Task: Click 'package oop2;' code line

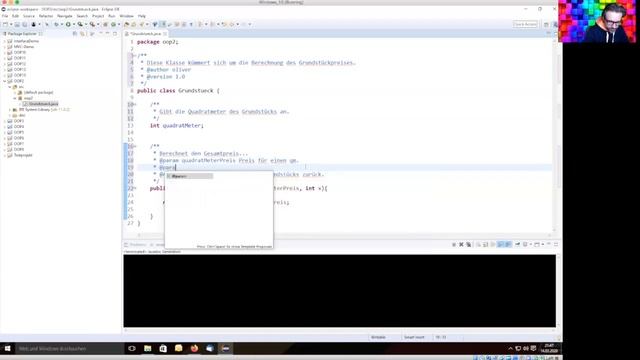Action: [158, 42]
